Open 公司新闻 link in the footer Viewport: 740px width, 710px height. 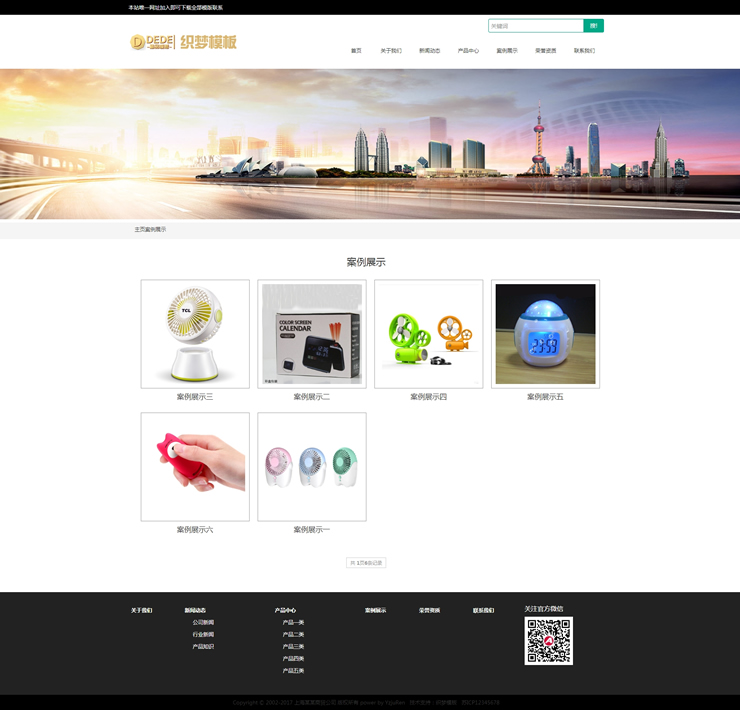pyautogui.click(x=203, y=622)
